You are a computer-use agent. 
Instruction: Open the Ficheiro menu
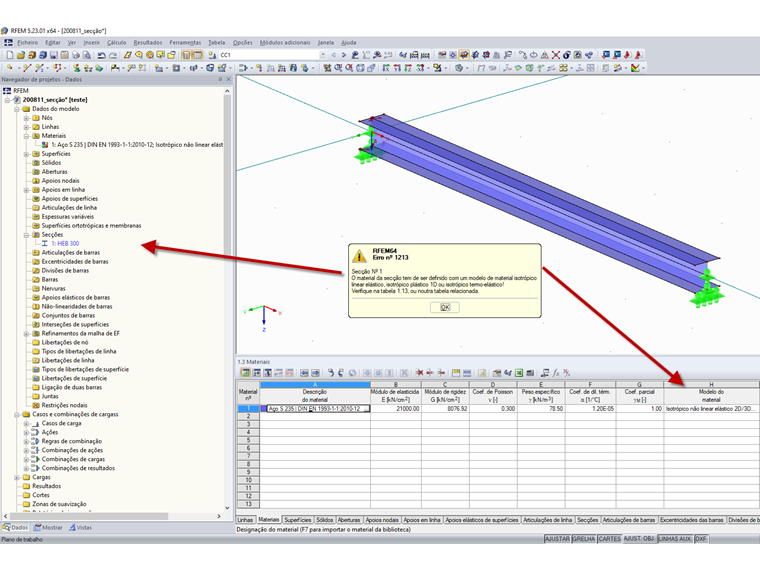click(x=28, y=43)
